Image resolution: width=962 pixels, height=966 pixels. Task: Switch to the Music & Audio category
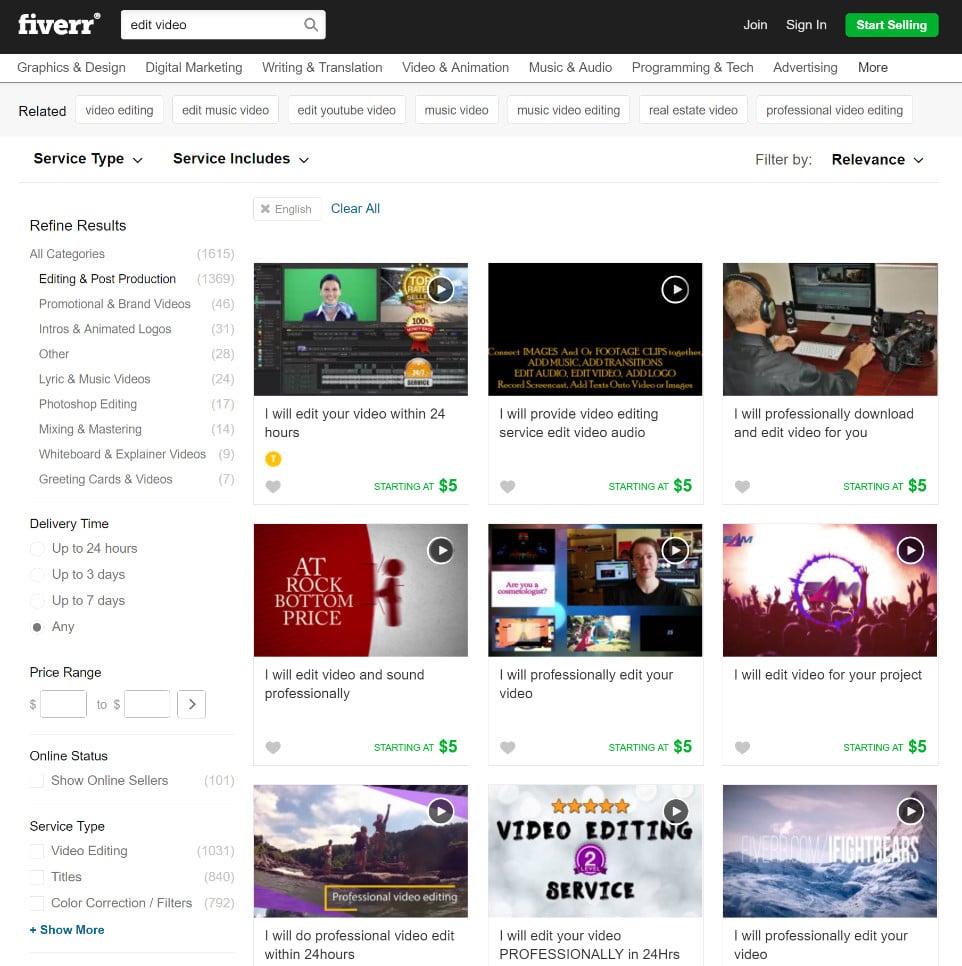pos(570,67)
